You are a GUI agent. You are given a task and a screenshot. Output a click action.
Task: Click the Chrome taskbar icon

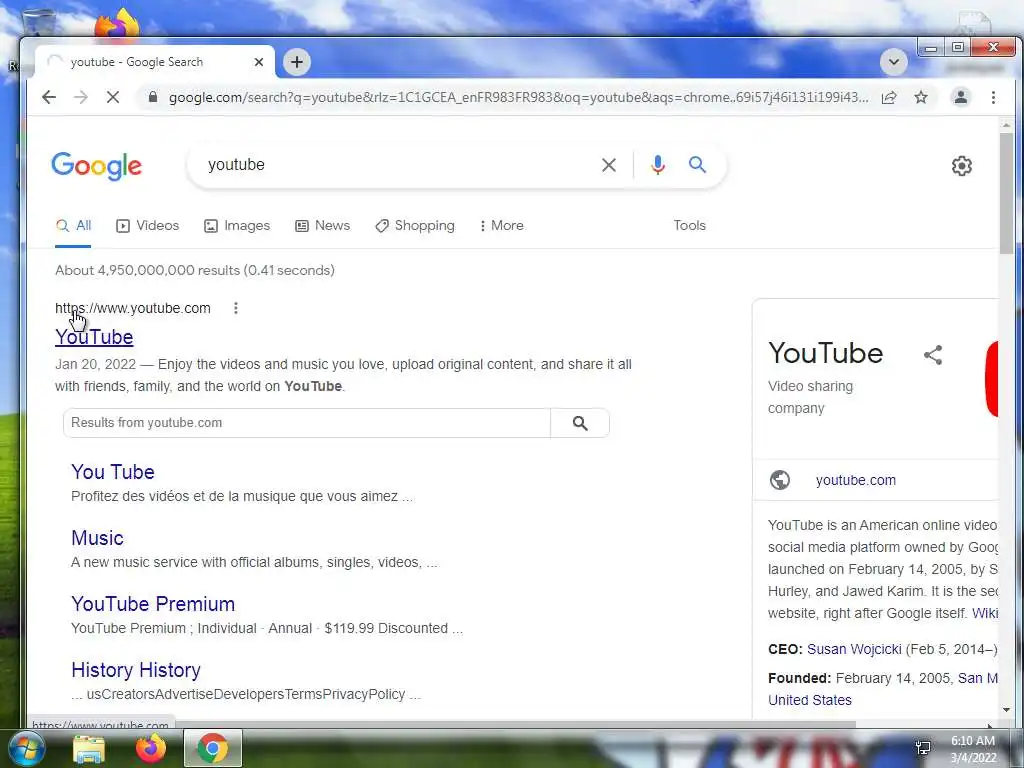213,748
